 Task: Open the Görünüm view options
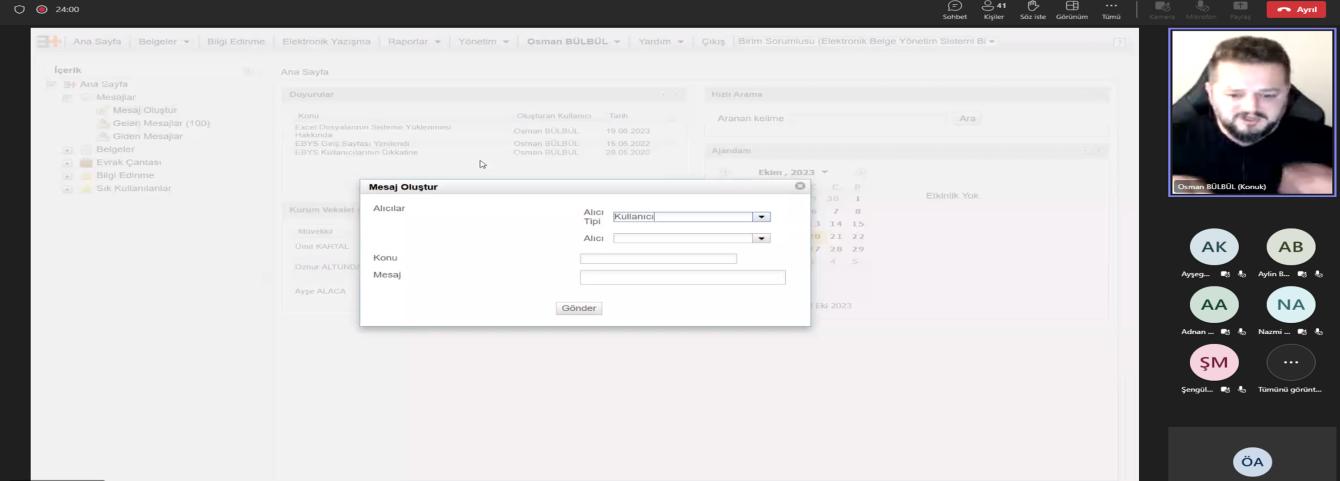point(1072,9)
